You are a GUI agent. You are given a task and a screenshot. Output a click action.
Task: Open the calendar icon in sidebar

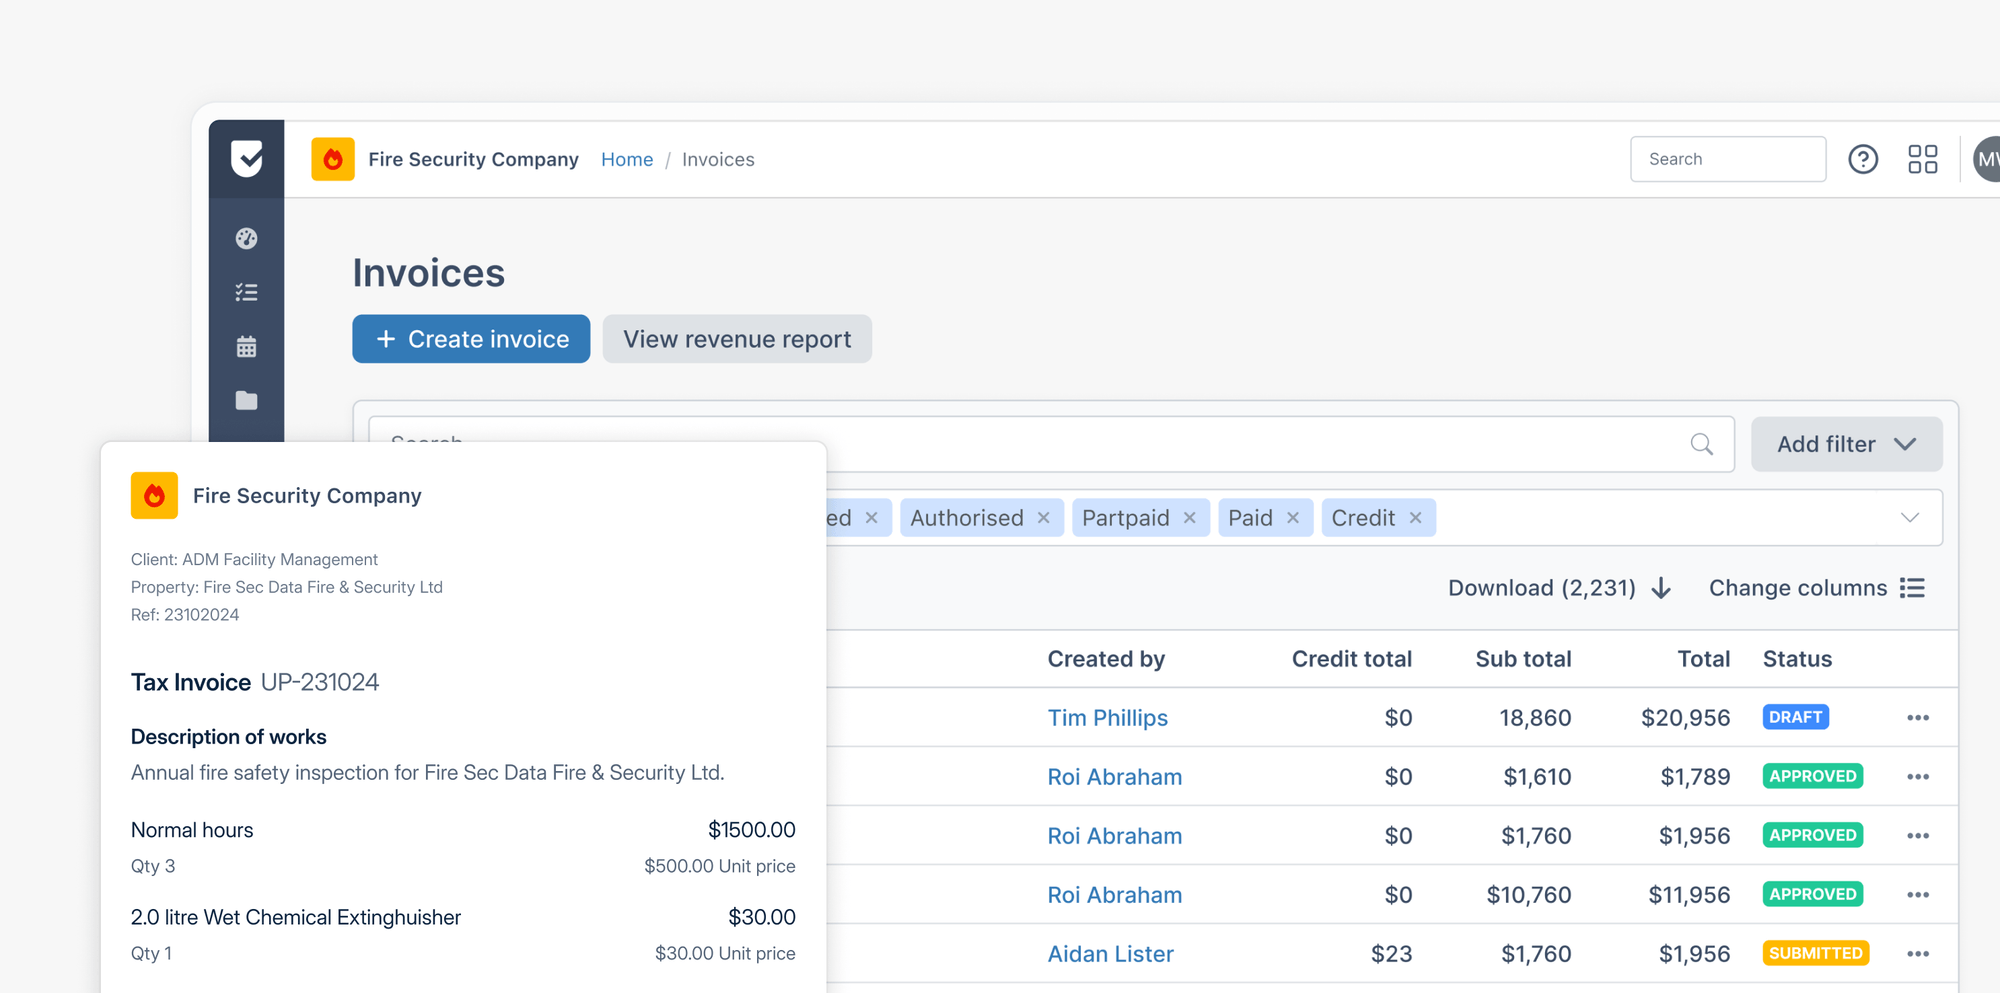point(246,345)
